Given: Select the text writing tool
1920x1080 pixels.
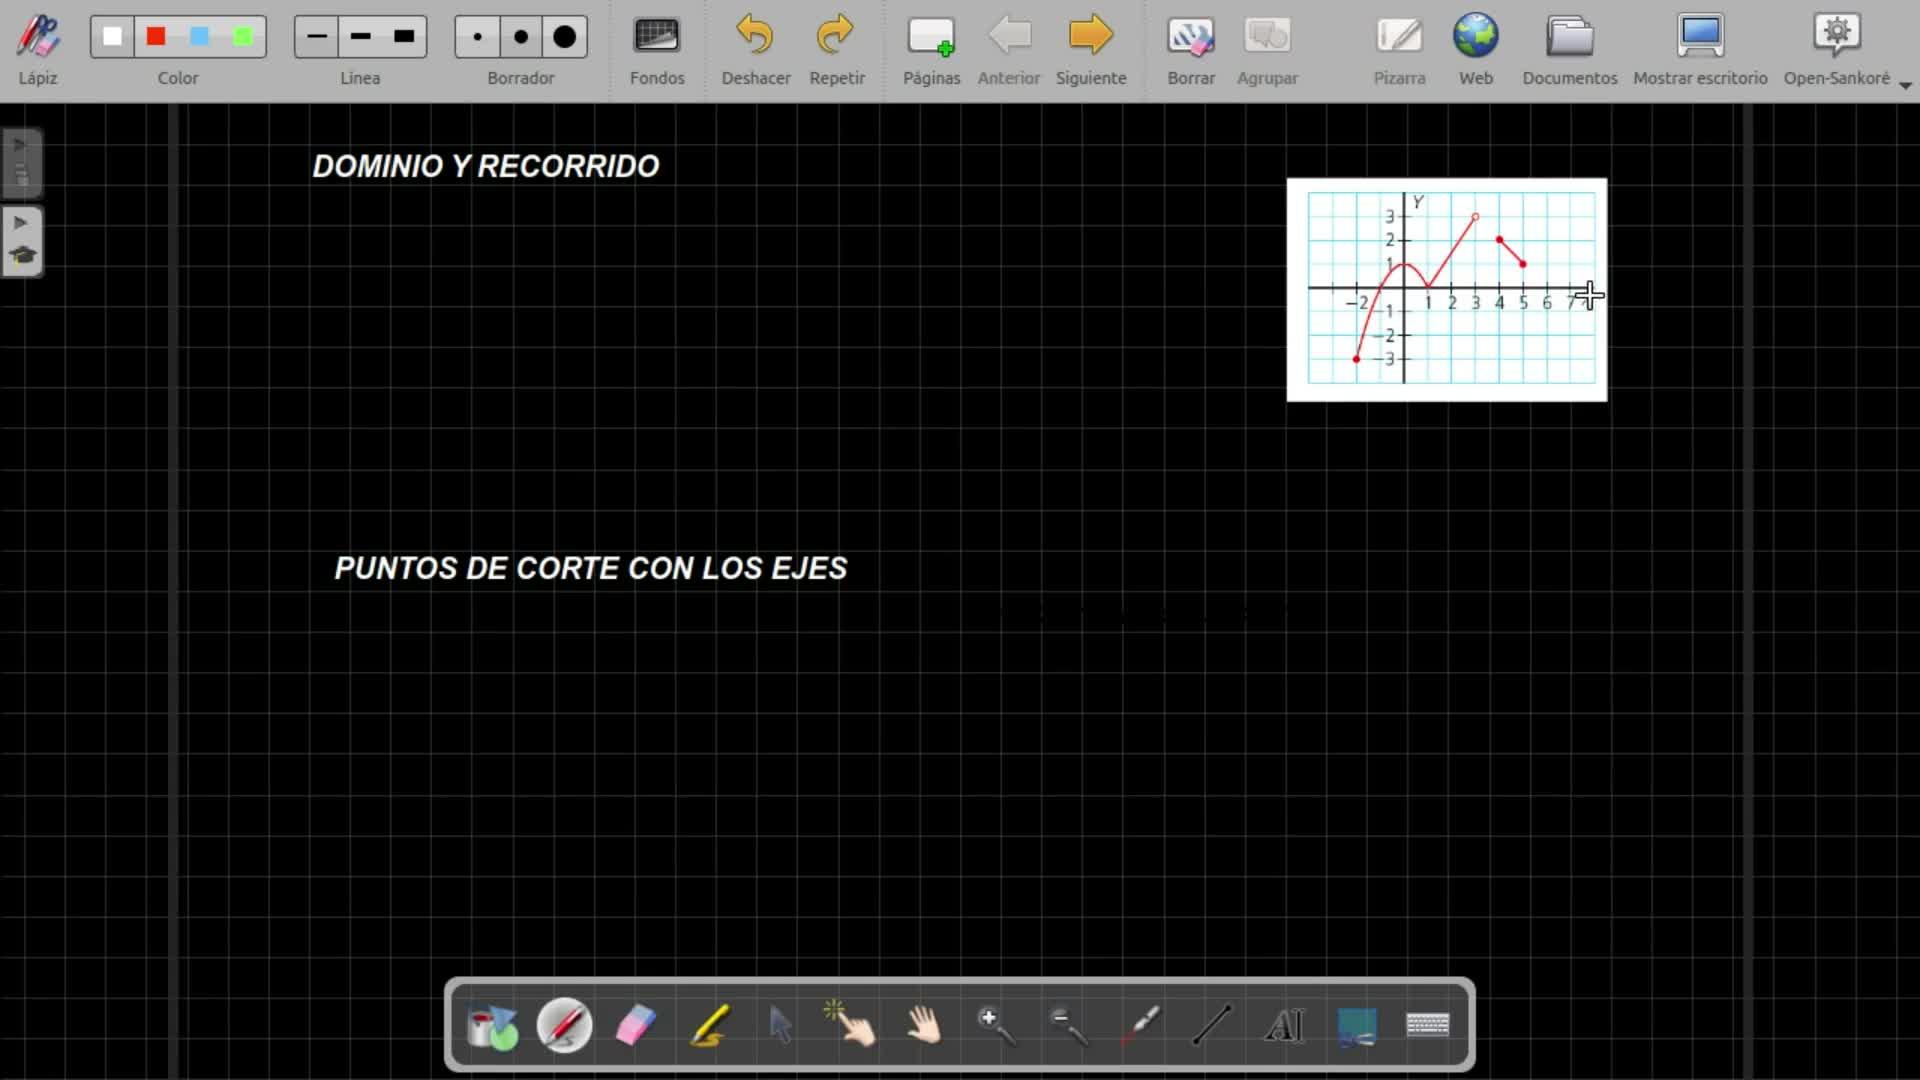Looking at the screenshot, I should [x=1284, y=1025].
